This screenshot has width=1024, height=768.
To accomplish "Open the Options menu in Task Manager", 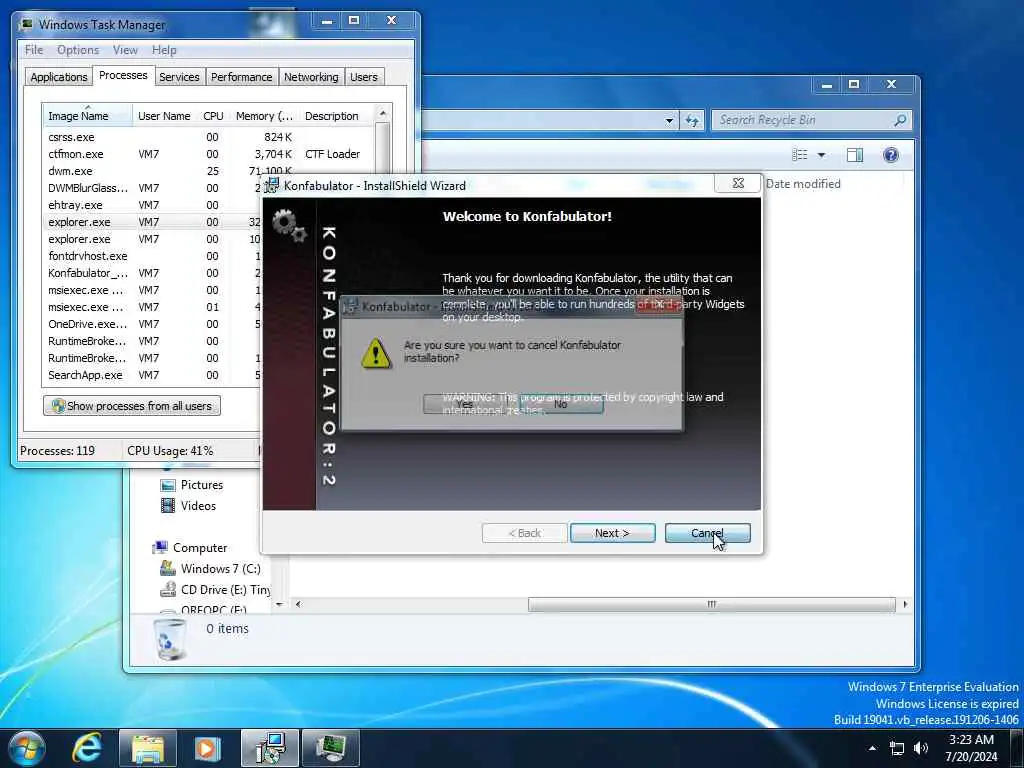I will 78,50.
